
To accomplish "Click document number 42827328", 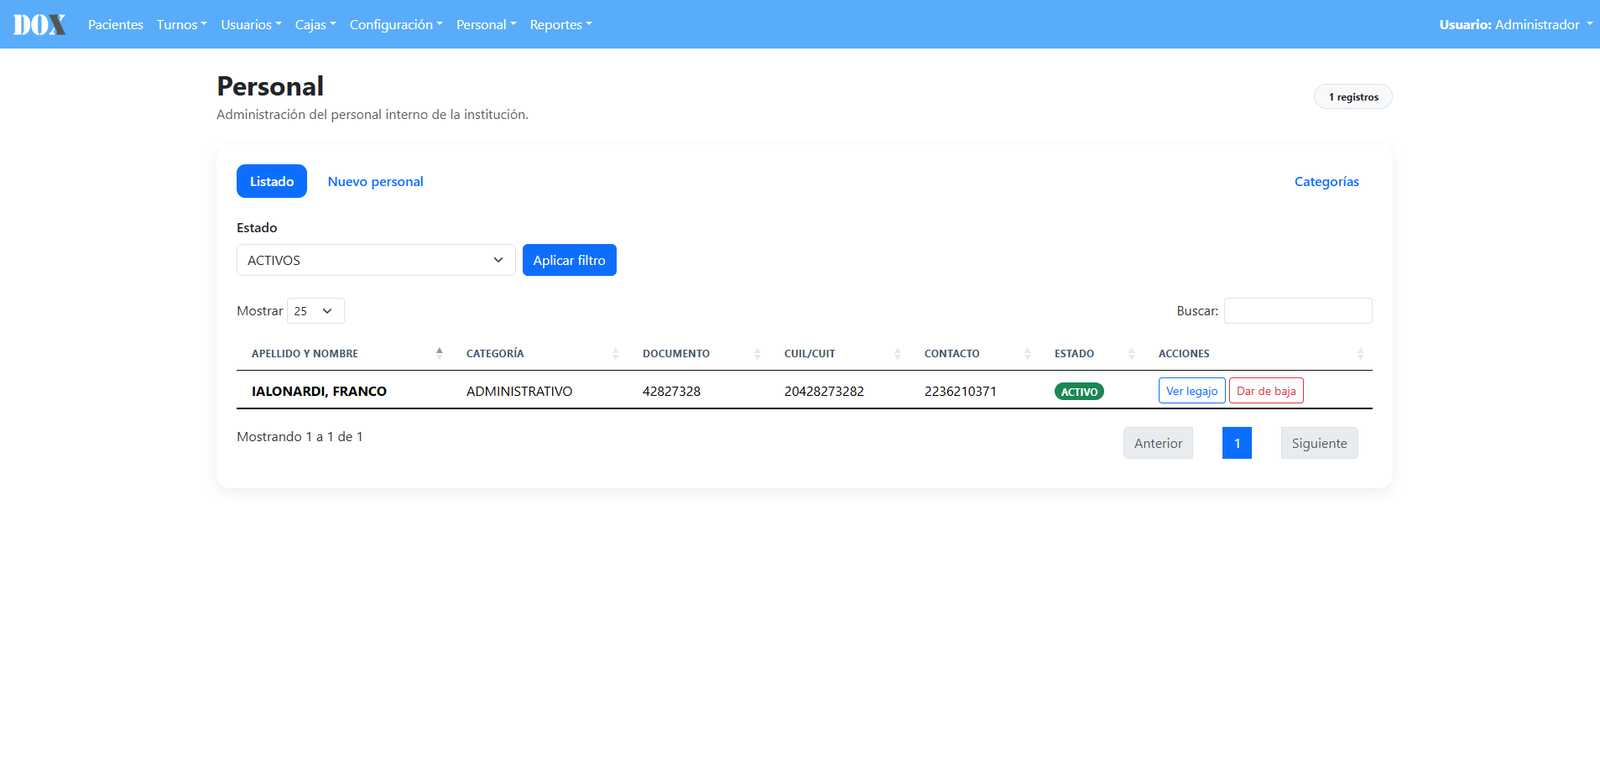I will tap(671, 391).
